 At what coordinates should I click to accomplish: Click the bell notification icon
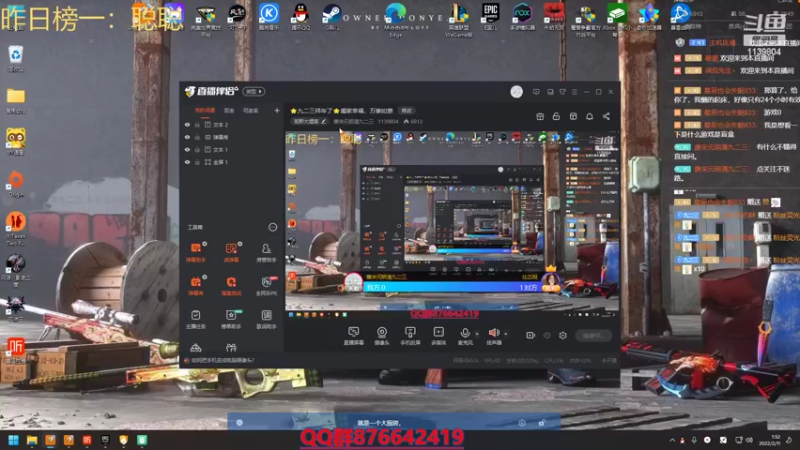coord(589,116)
